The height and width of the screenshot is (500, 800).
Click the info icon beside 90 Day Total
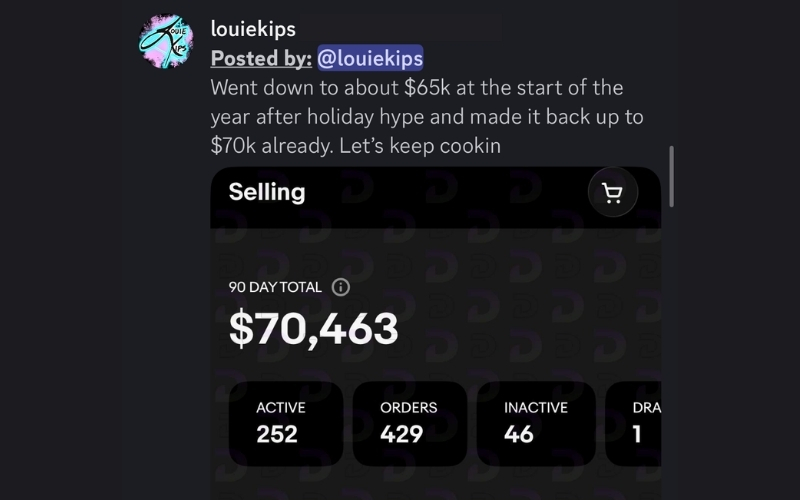[340, 287]
